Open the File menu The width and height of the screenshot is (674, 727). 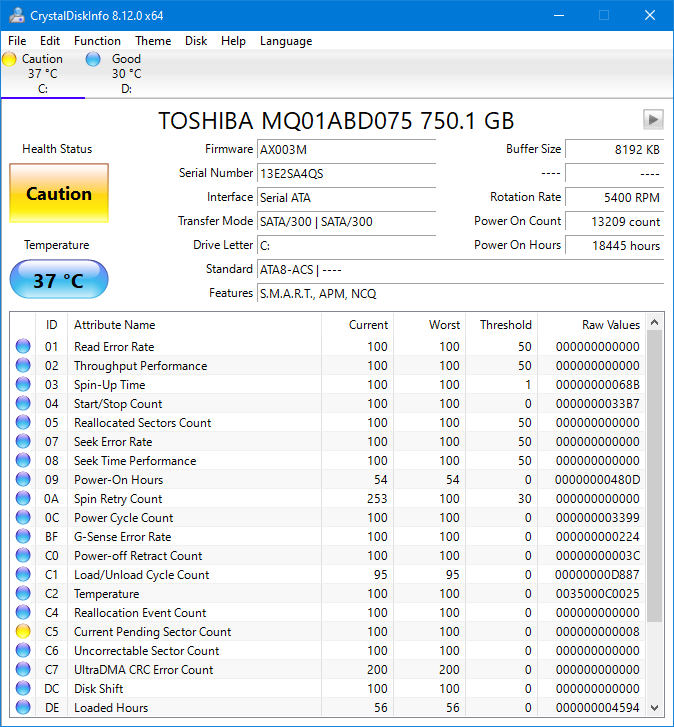[x=17, y=41]
